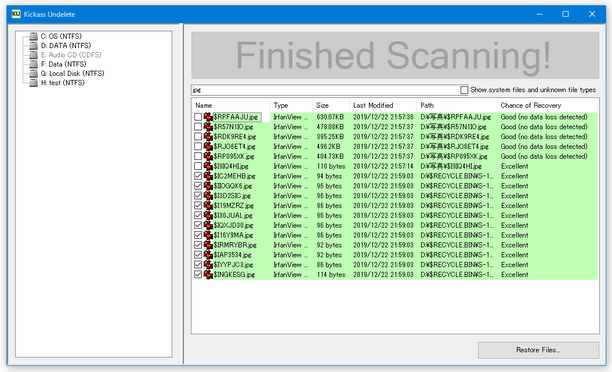This screenshot has height=372, width=612.
Task: Enable Show system files and unknown file types
Action: tap(464, 90)
